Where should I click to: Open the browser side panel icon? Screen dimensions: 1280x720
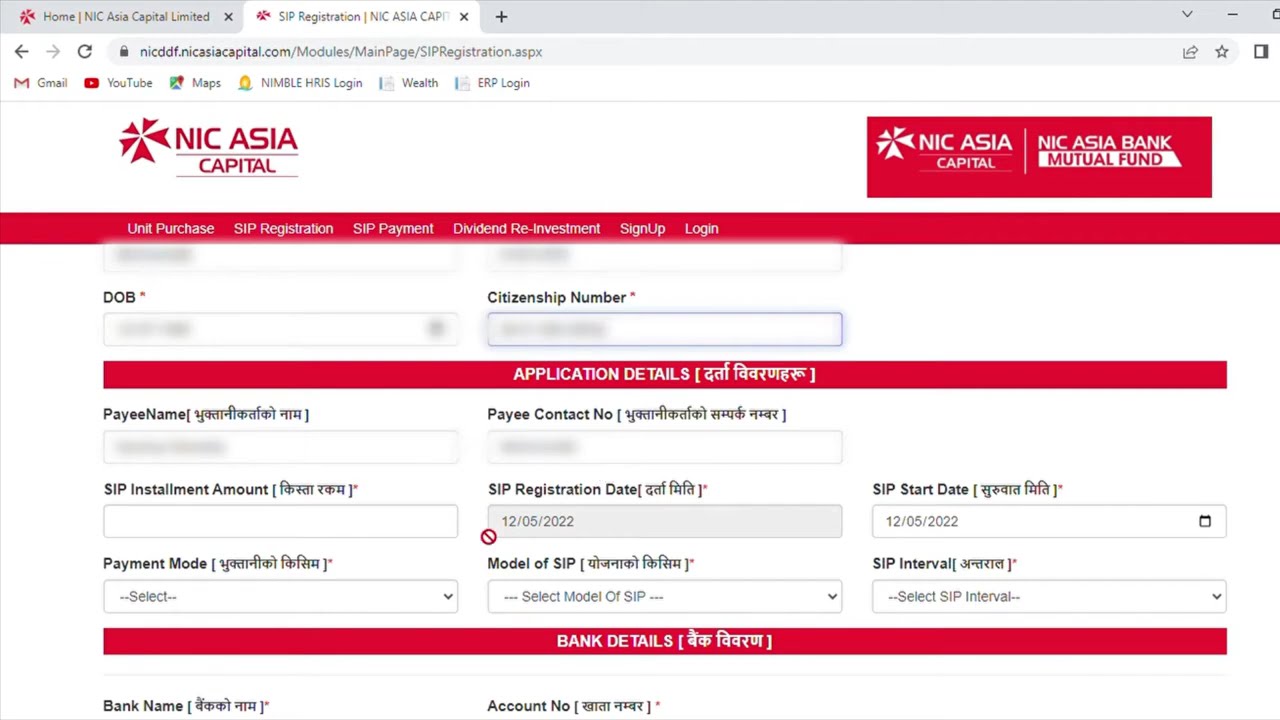point(1261,52)
